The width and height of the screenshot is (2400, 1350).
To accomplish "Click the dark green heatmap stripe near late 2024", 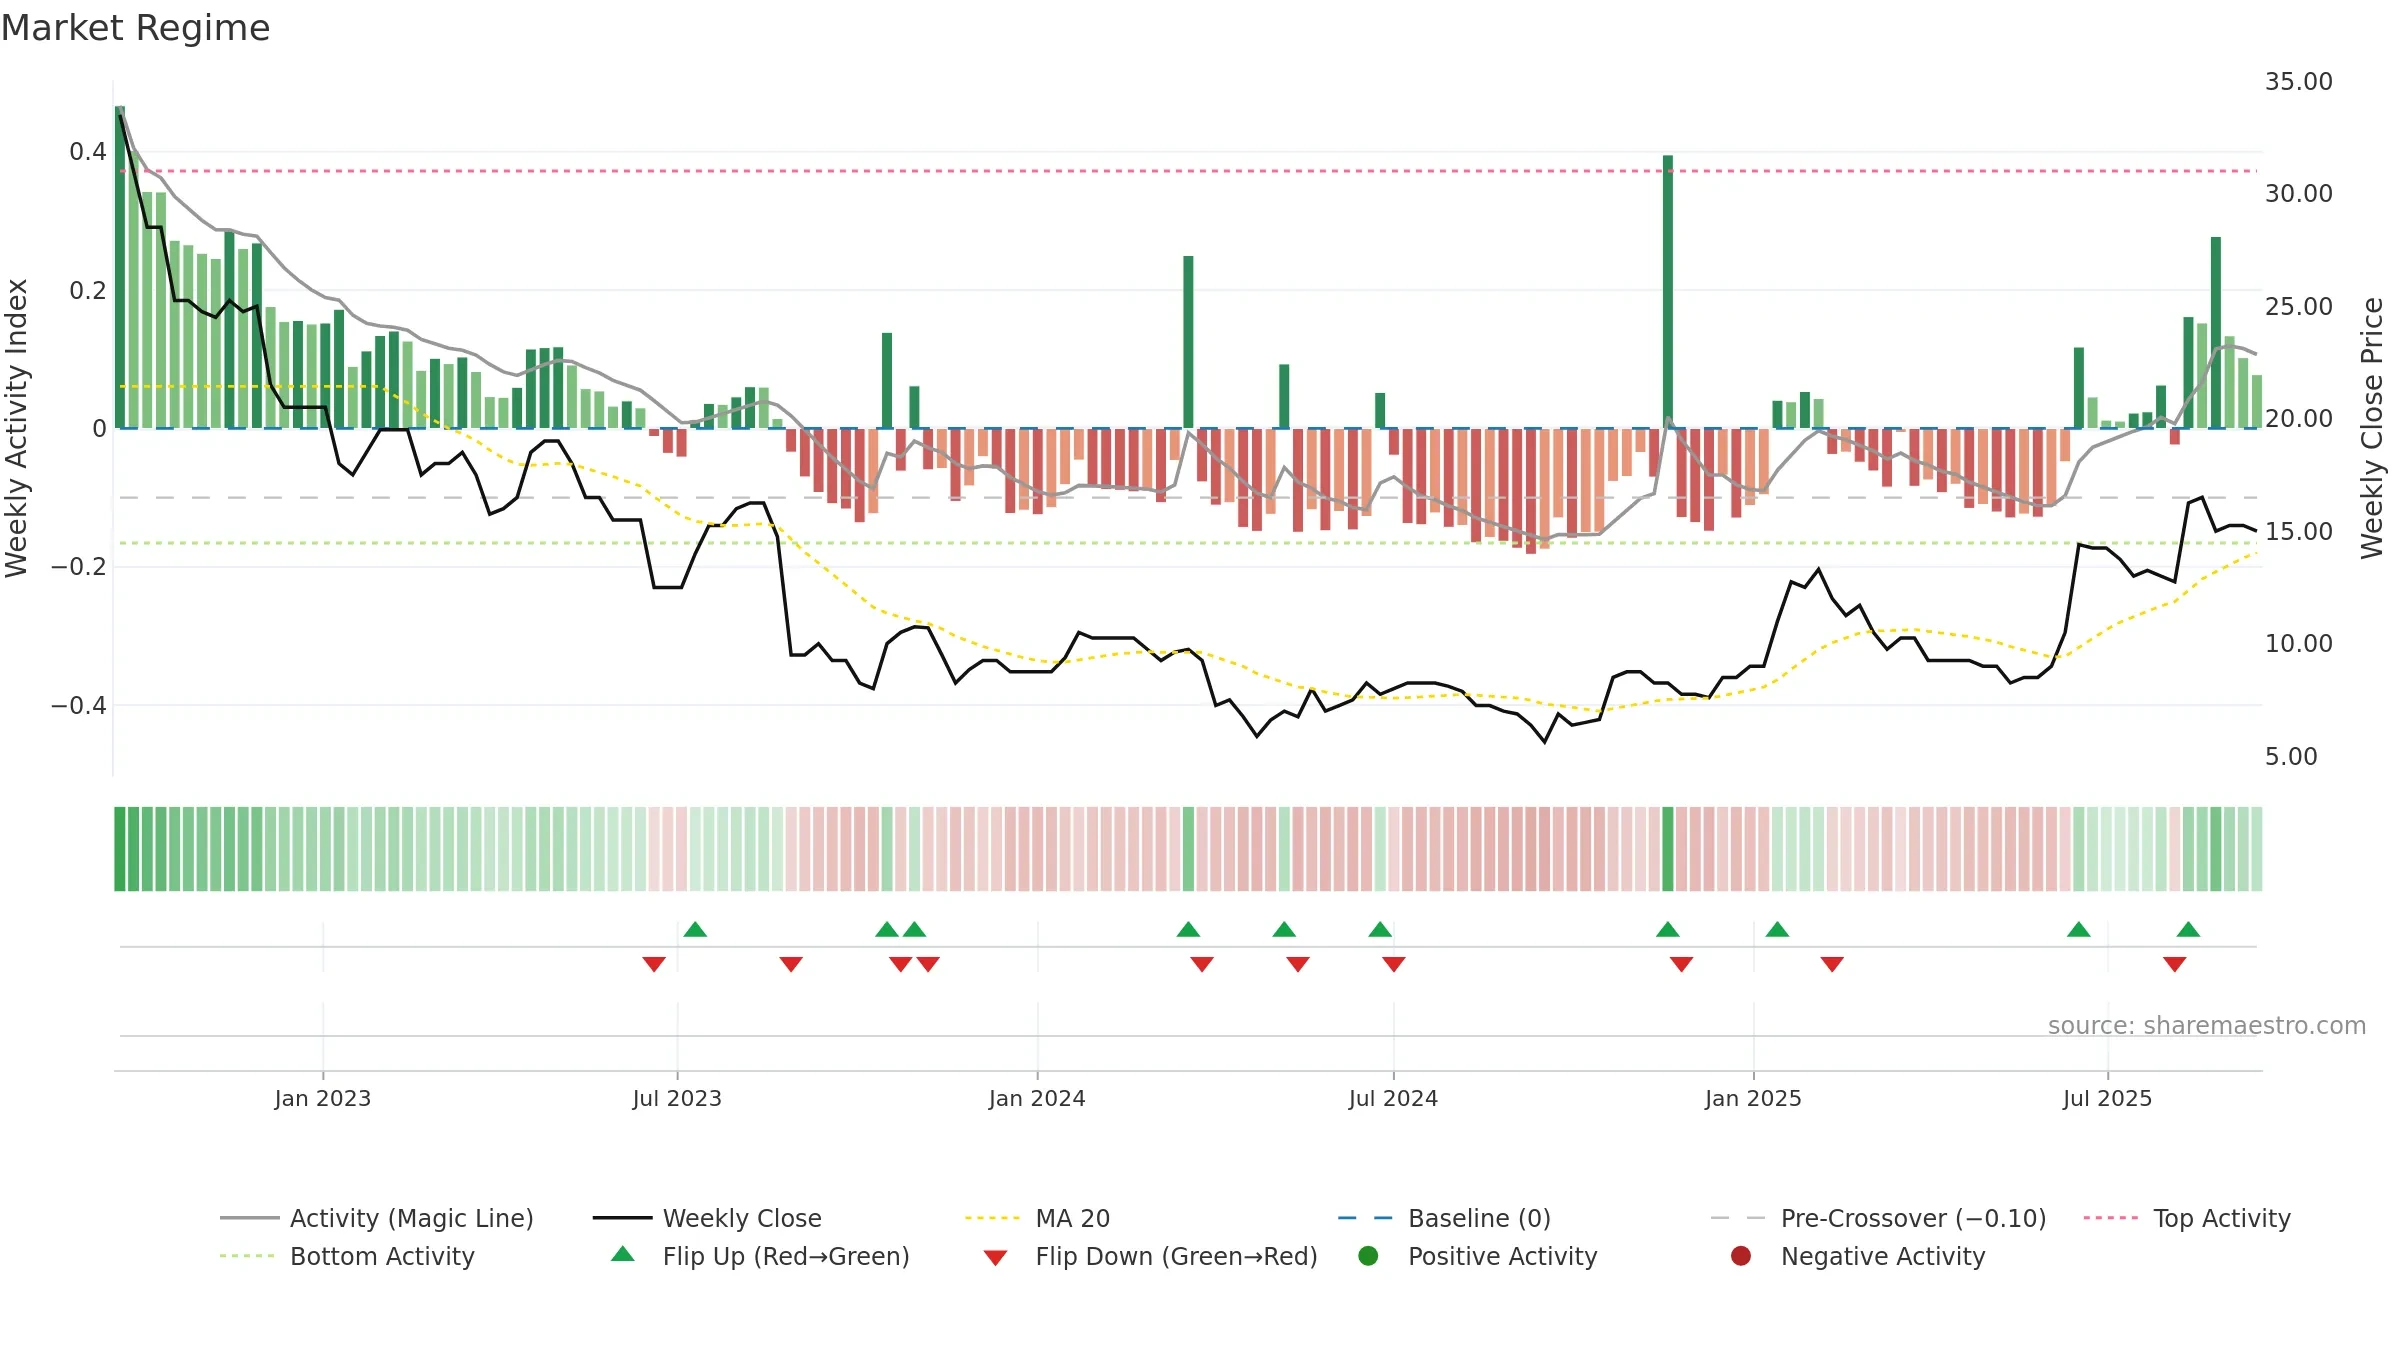I will [x=1668, y=849].
